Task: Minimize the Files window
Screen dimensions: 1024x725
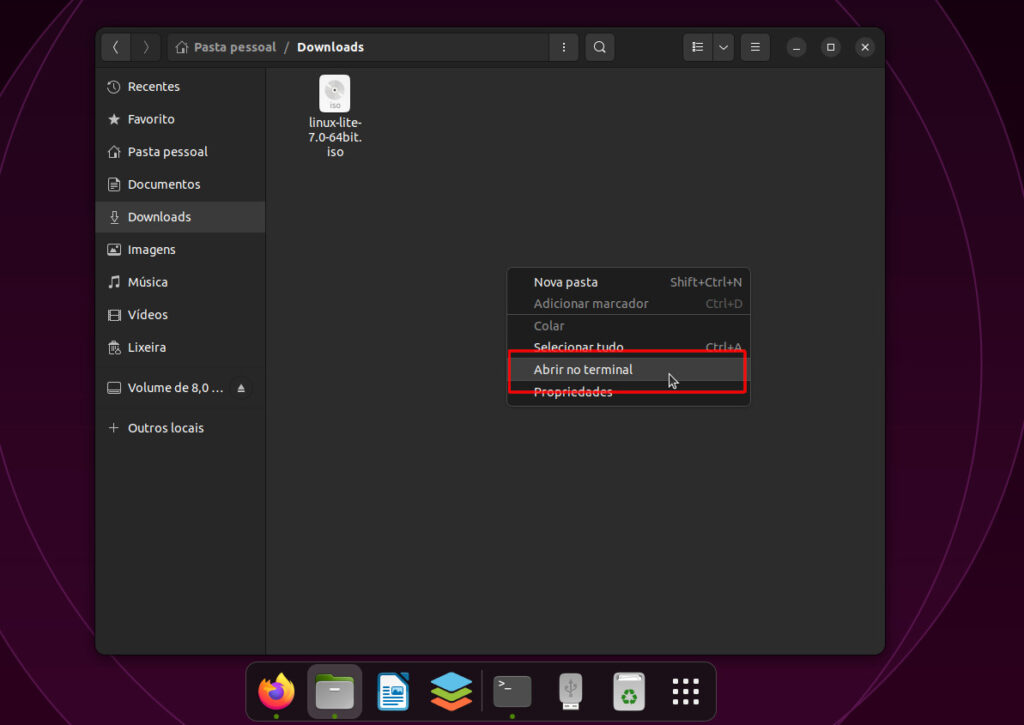Action: tap(796, 47)
